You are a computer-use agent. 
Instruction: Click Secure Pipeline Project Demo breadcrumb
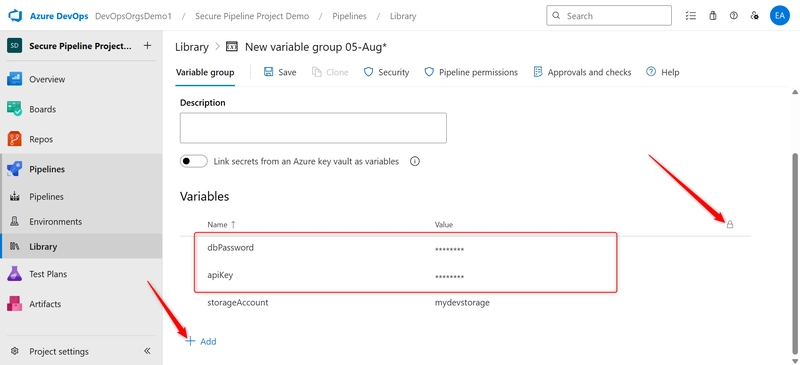point(252,16)
